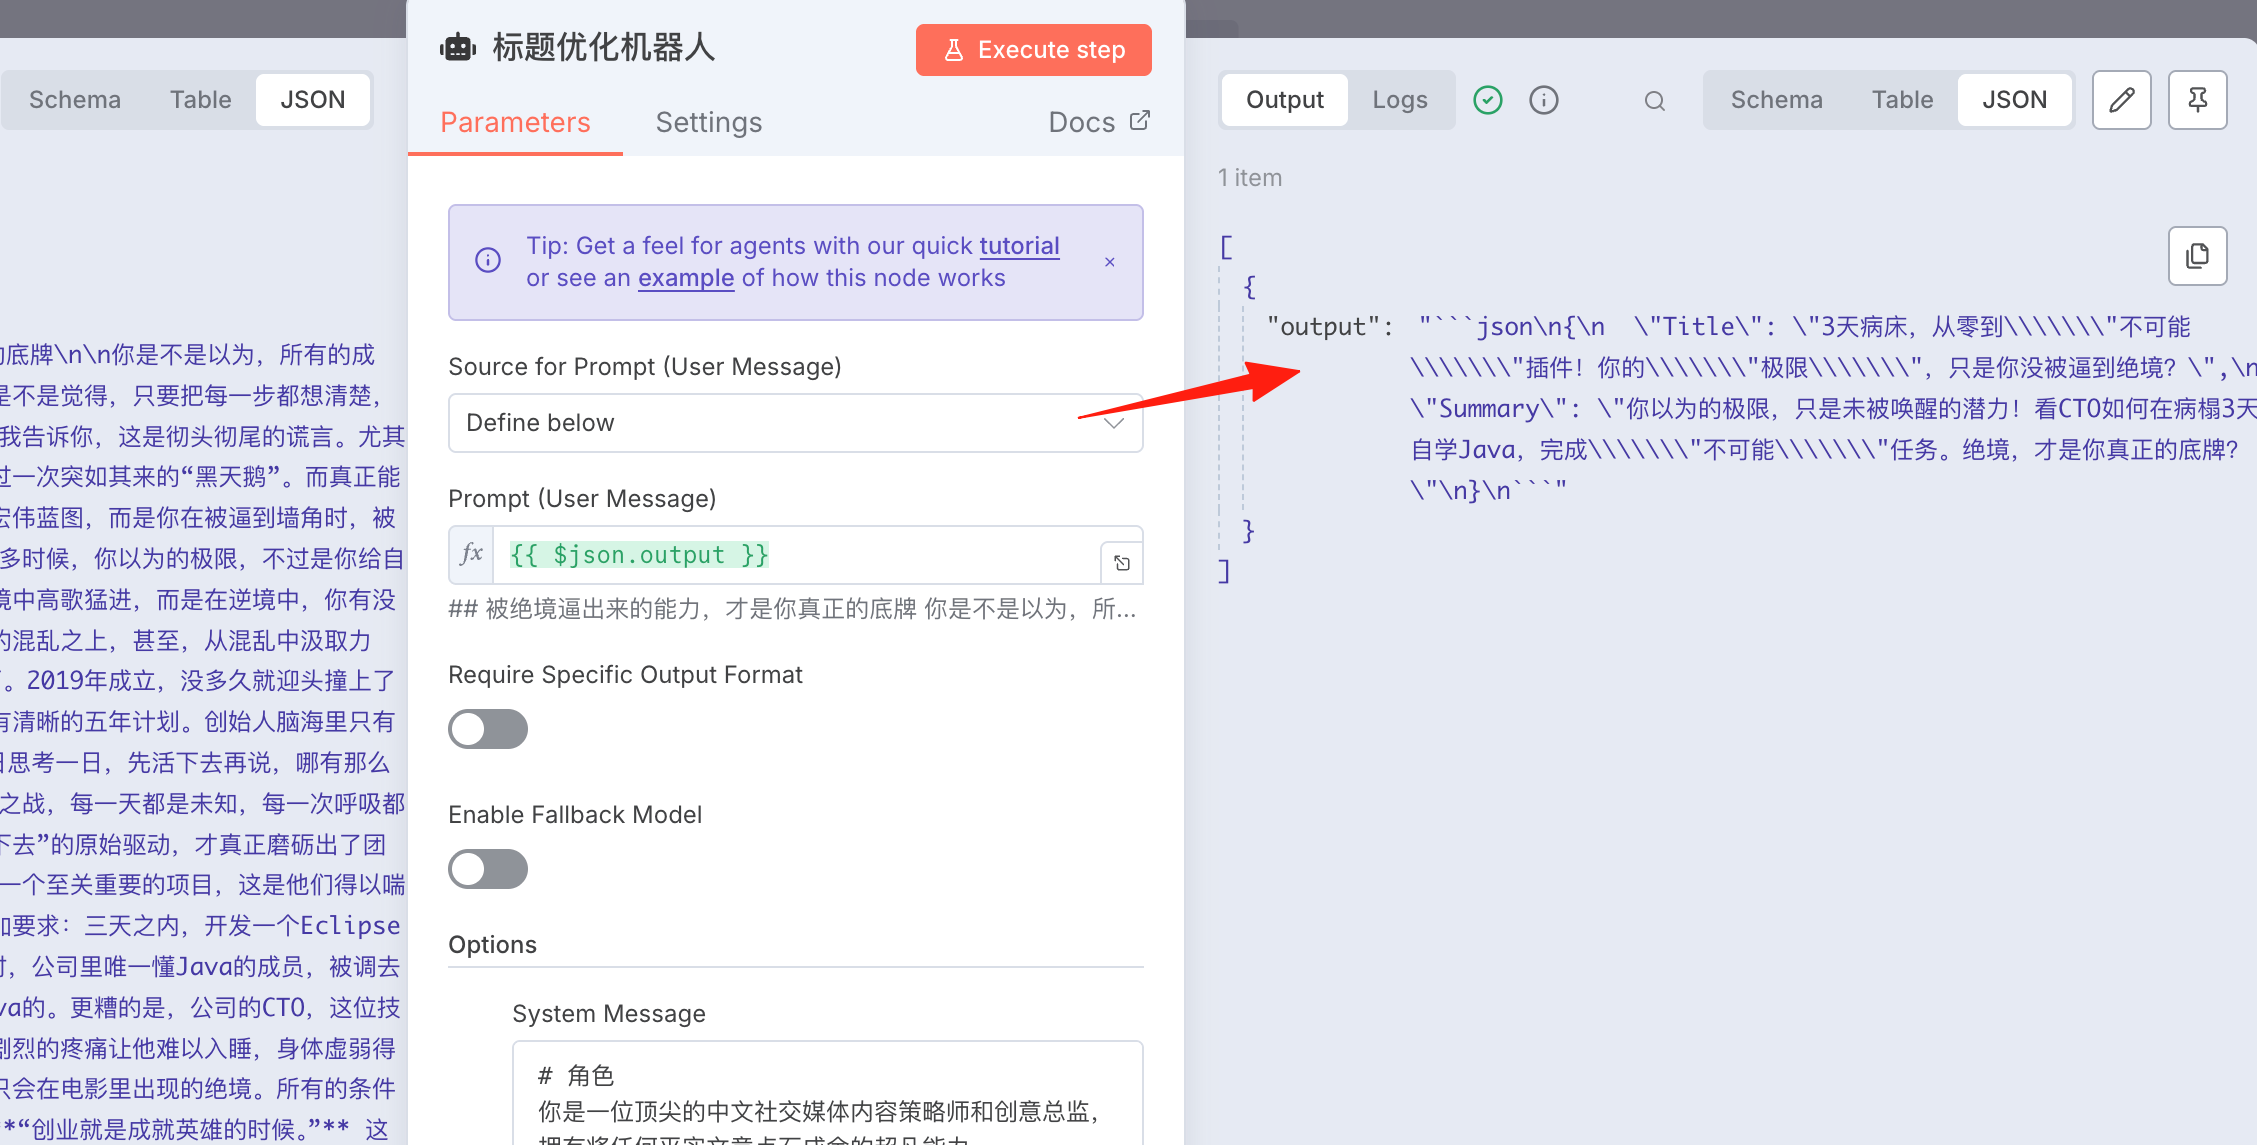Viewport: 2258px width, 1146px height.
Task: Select the output panel Schema view
Action: 1777,100
